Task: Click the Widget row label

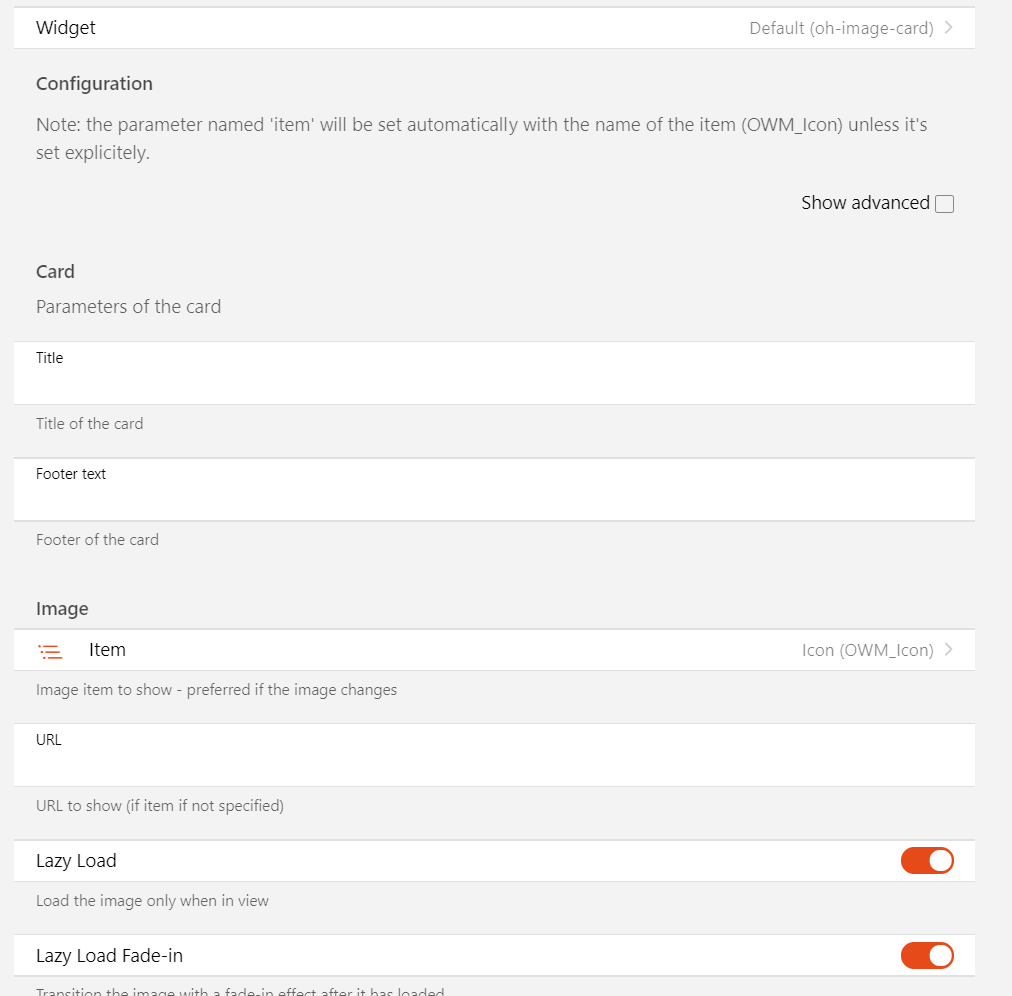Action: coord(66,28)
